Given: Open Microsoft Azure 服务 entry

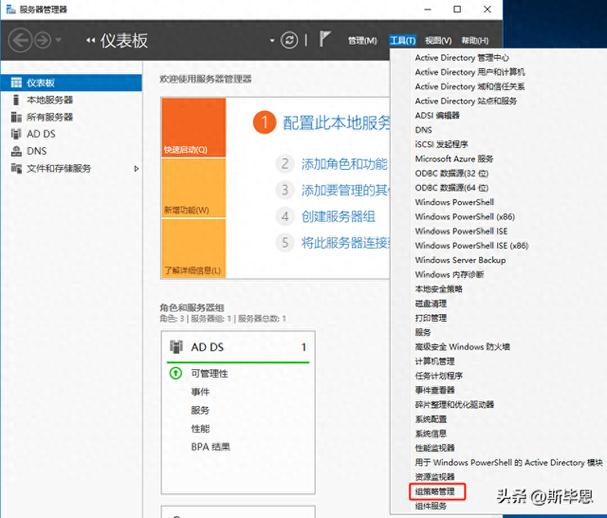Looking at the screenshot, I should coord(454,159).
